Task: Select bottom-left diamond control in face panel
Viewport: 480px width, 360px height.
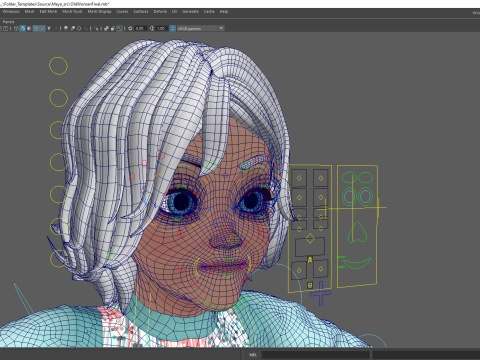Action: (299, 270)
